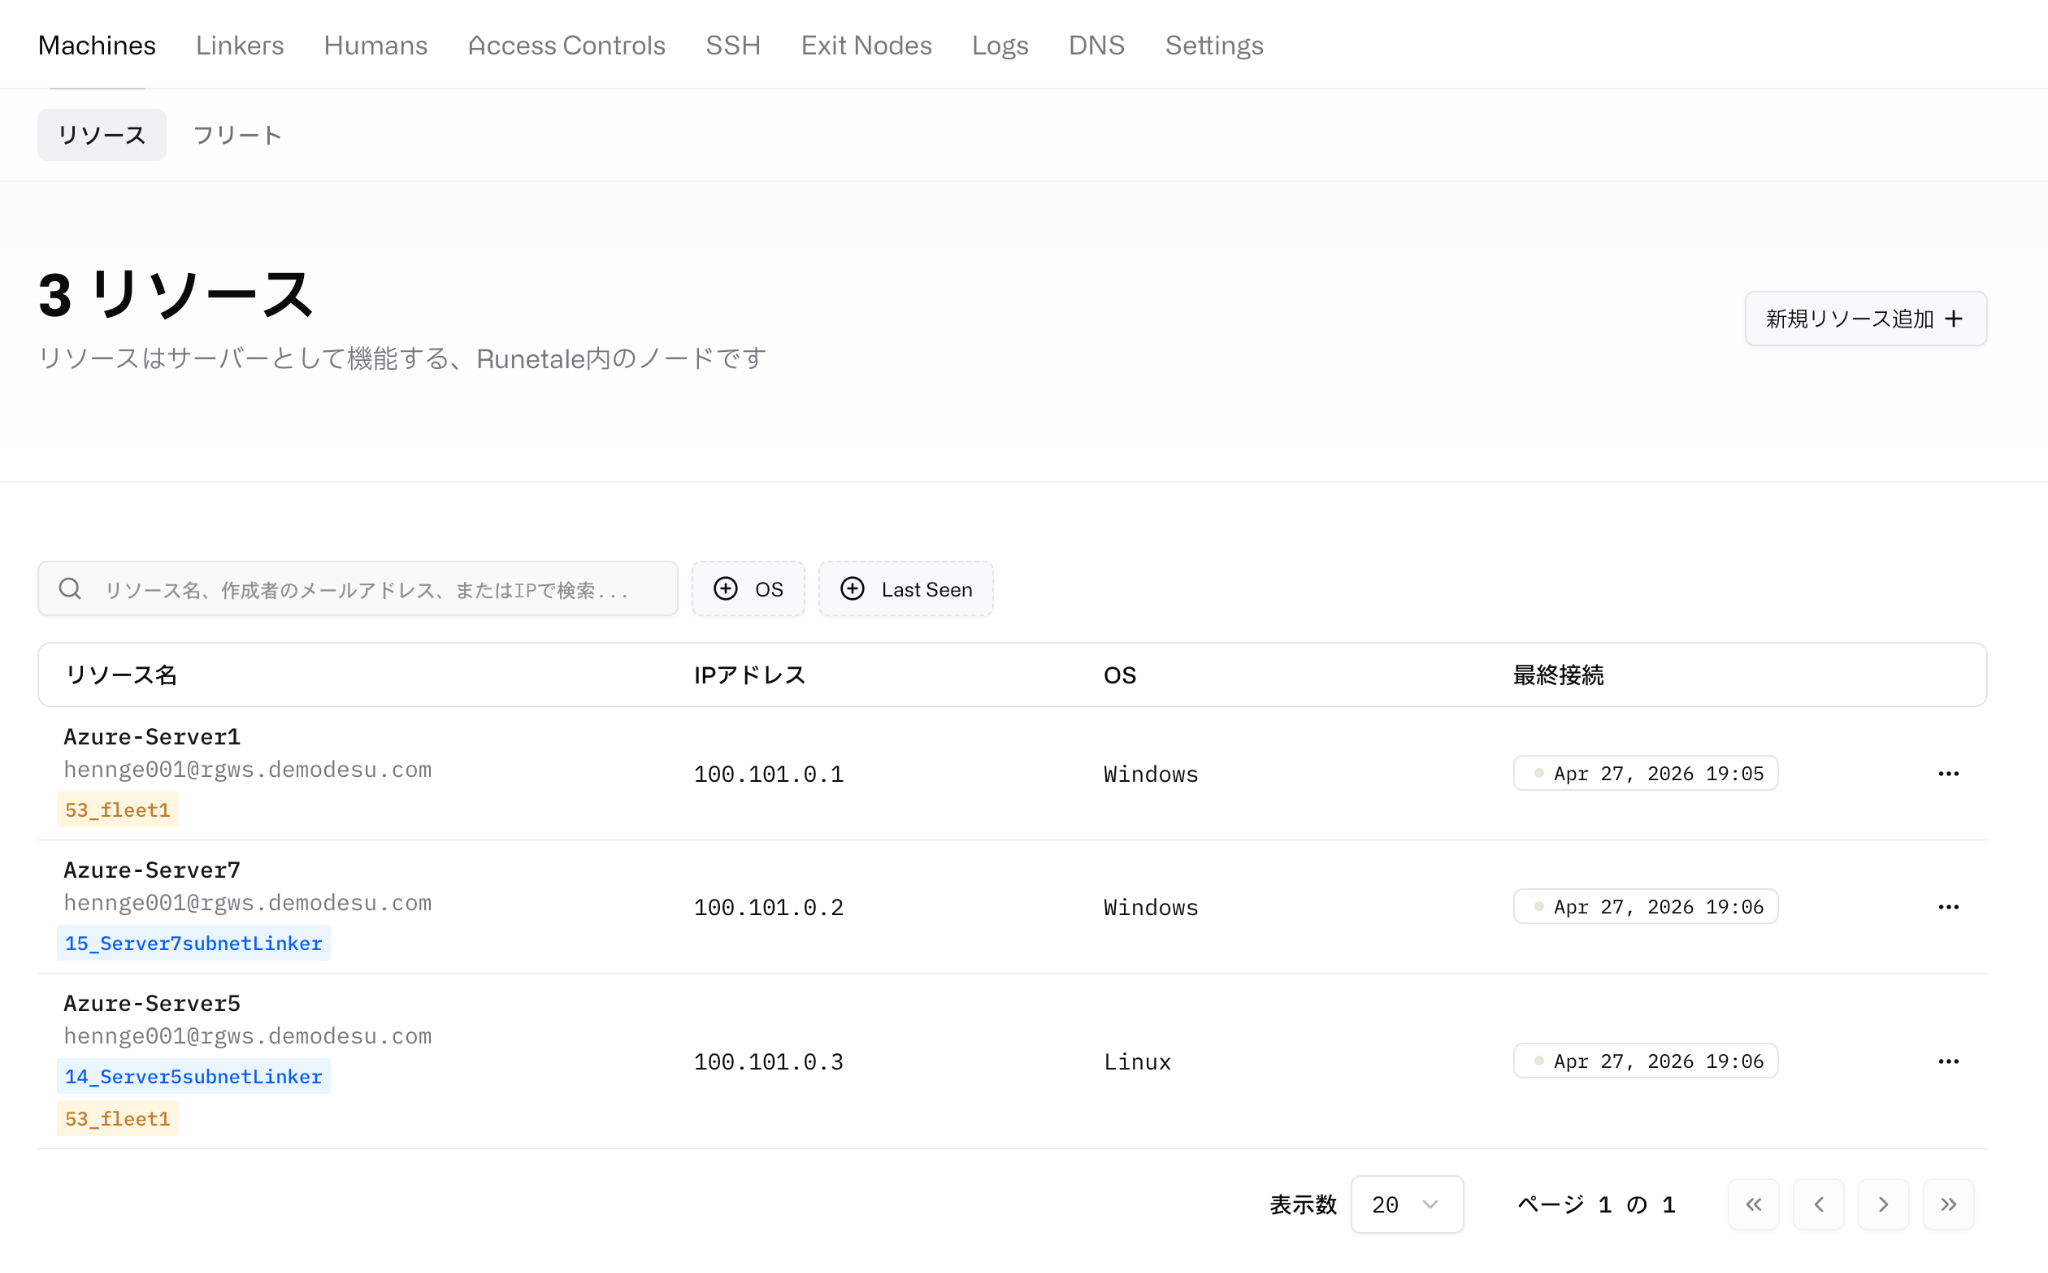
Task: Click the email under Azure-Server7
Action: (248, 903)
